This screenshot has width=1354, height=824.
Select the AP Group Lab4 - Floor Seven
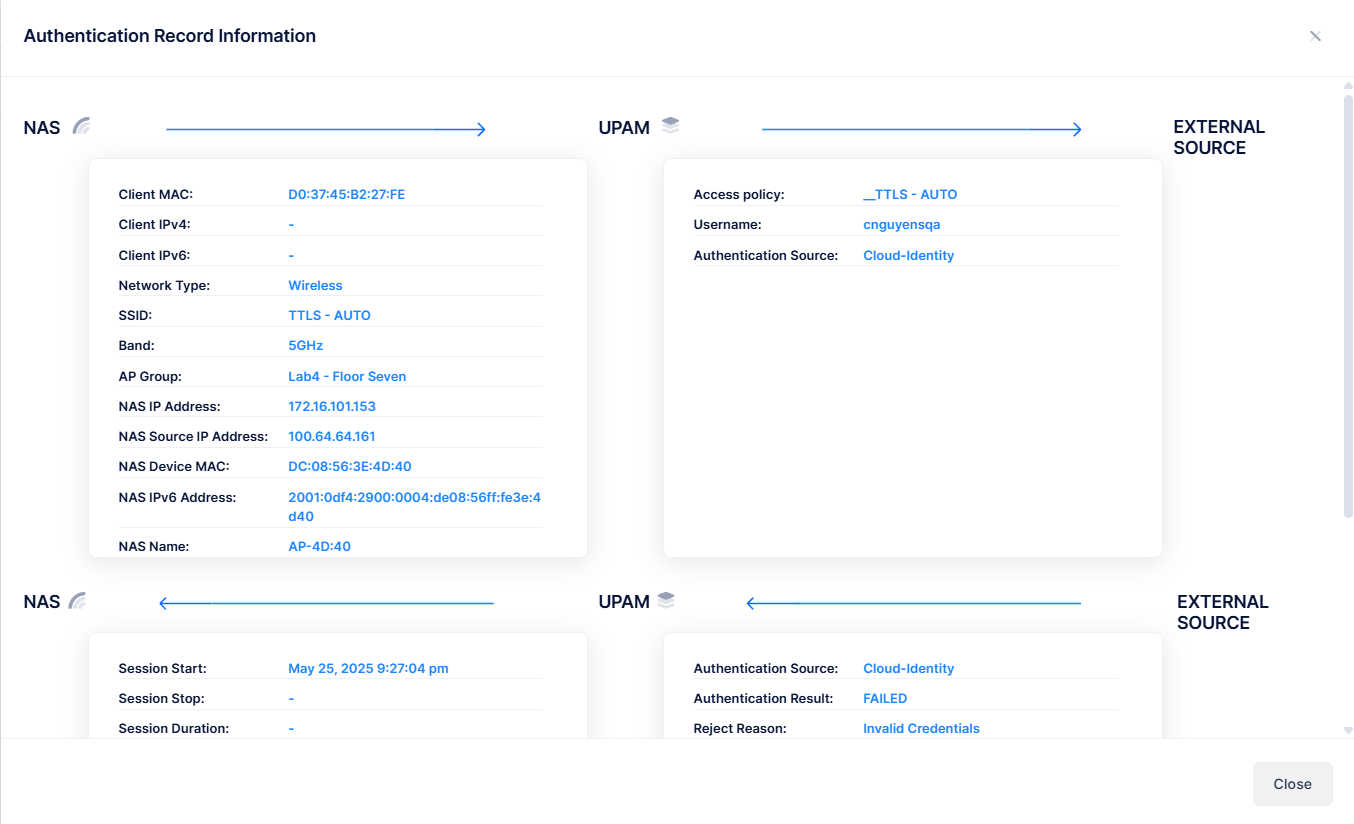(347, 376)
